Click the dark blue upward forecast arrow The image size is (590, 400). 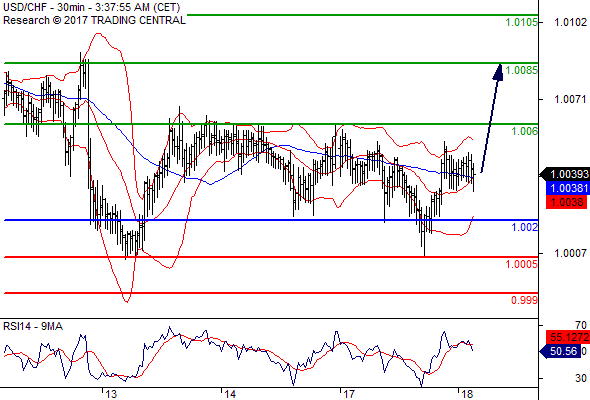click(492, 118)
